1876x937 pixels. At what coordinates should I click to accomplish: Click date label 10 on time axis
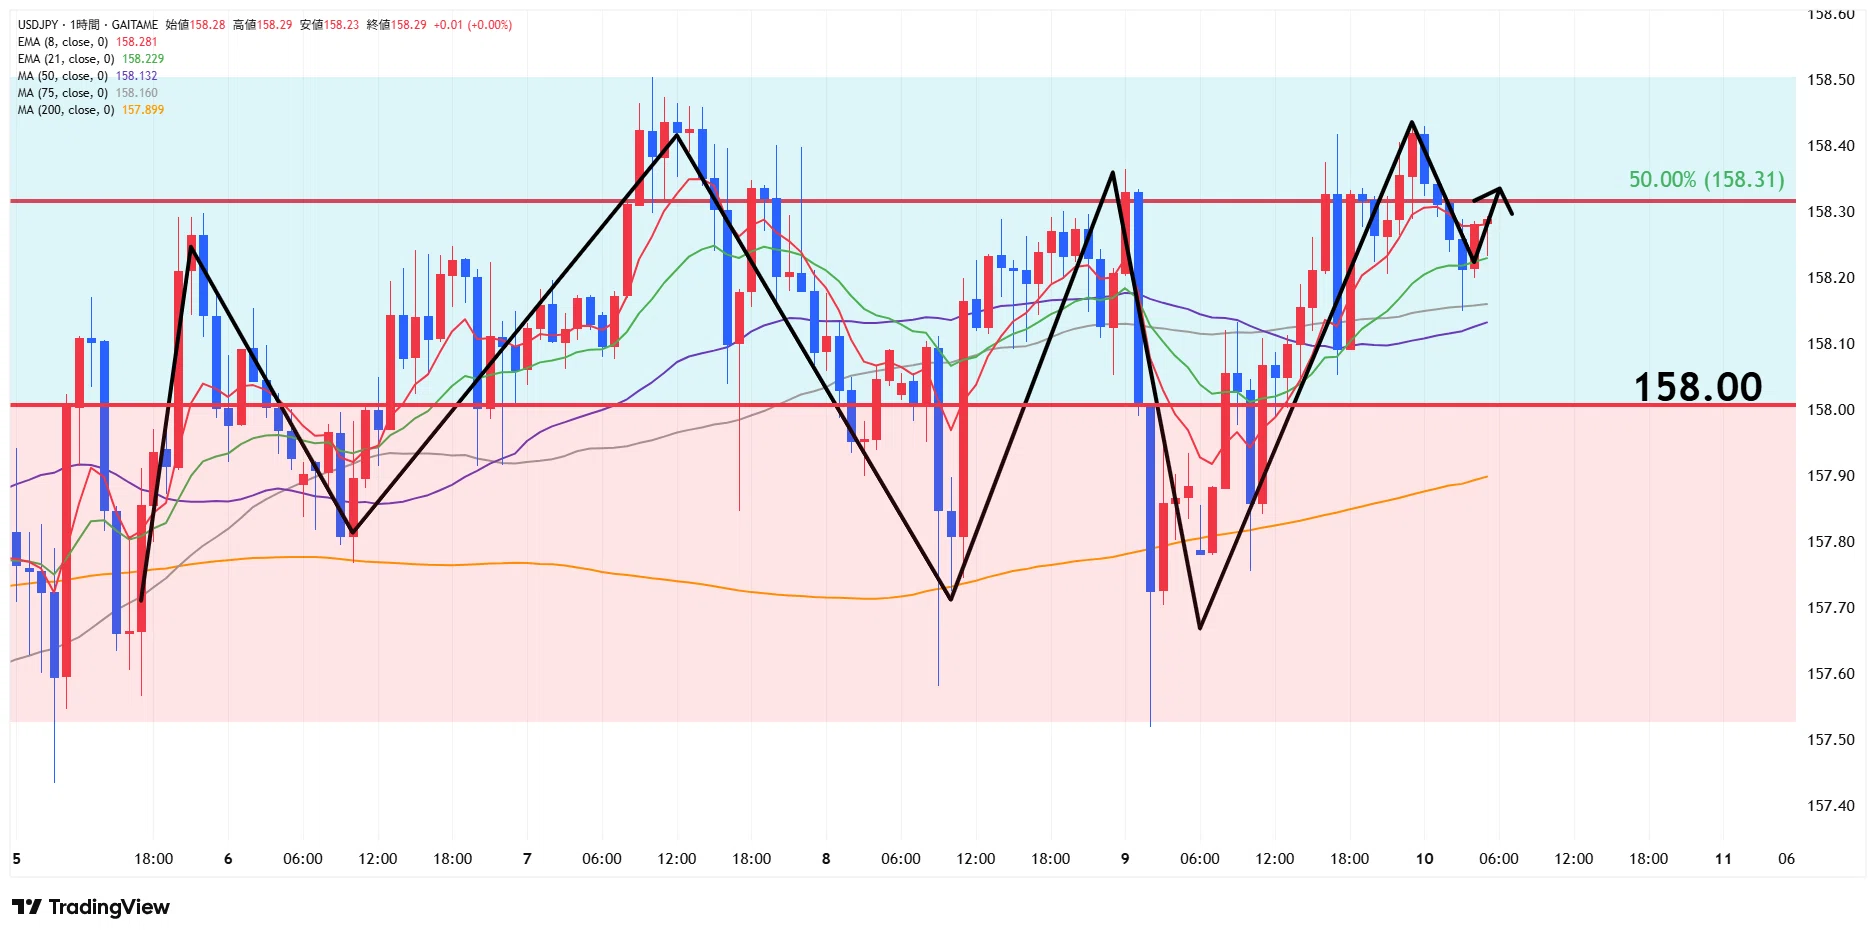click(1424, 859)
